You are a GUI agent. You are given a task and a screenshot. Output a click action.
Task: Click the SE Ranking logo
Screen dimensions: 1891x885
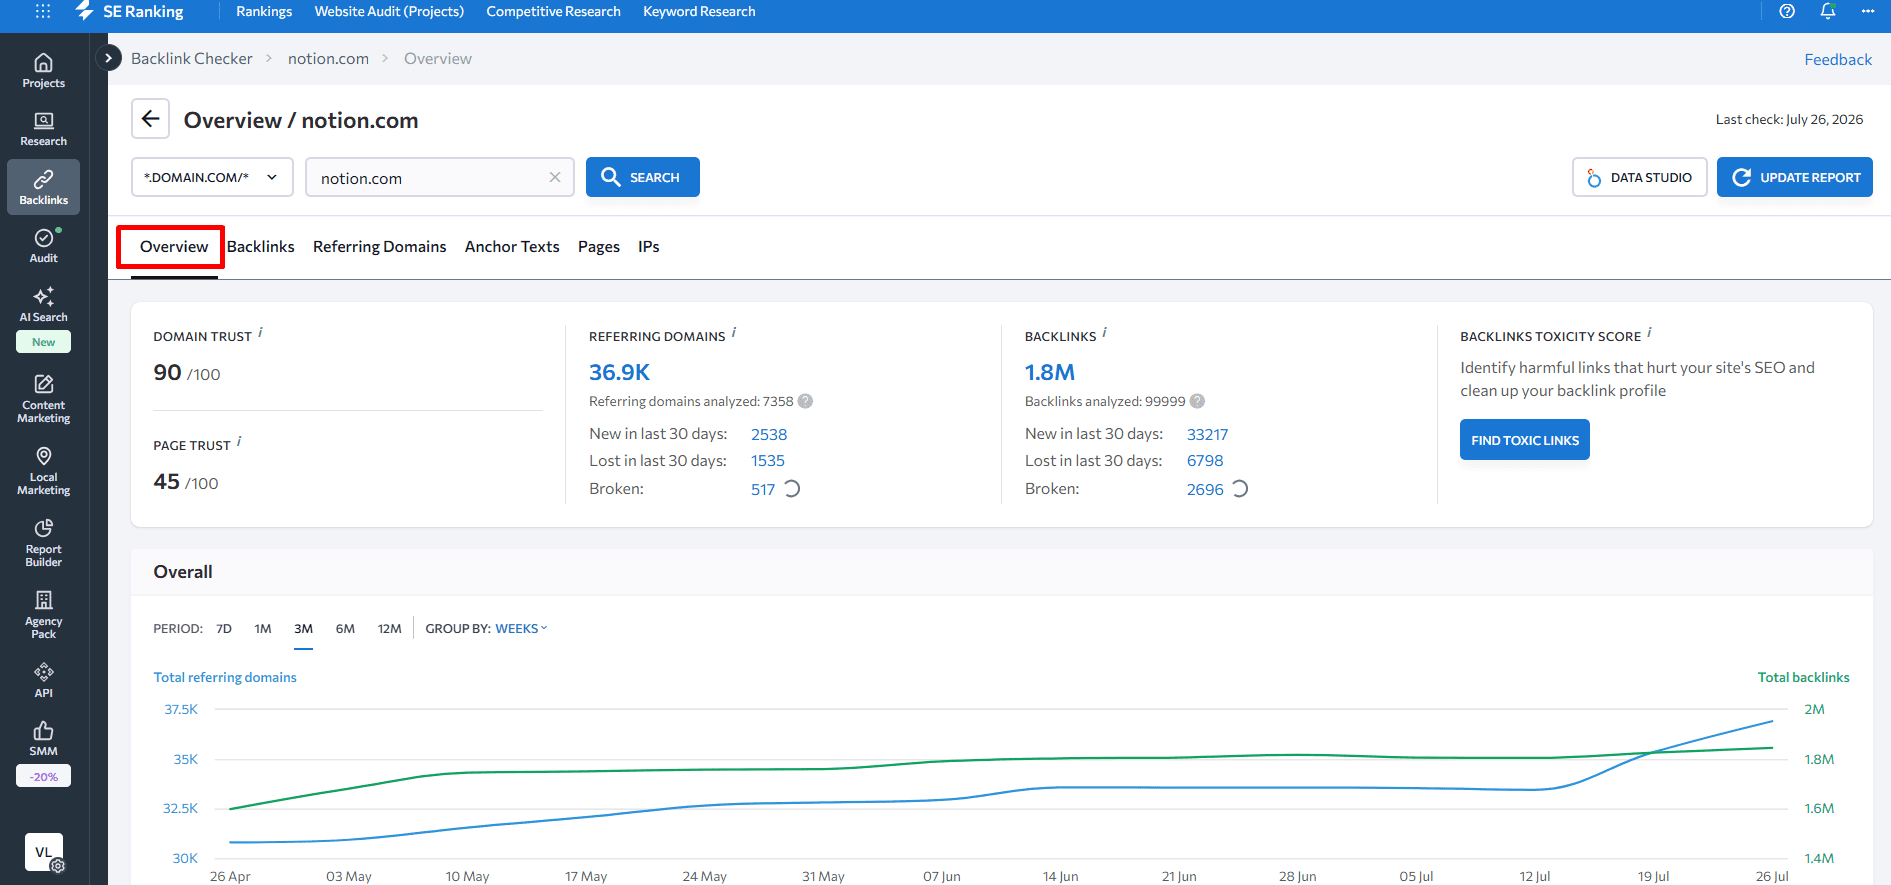coord(130,11)
